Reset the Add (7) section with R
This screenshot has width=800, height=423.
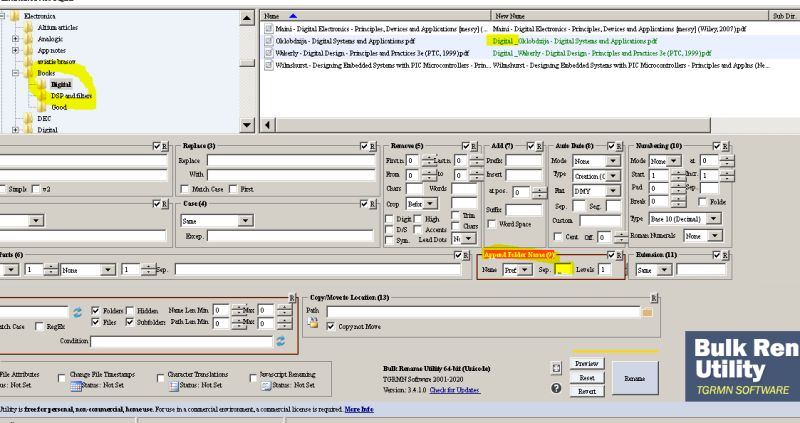pos(539,146)
